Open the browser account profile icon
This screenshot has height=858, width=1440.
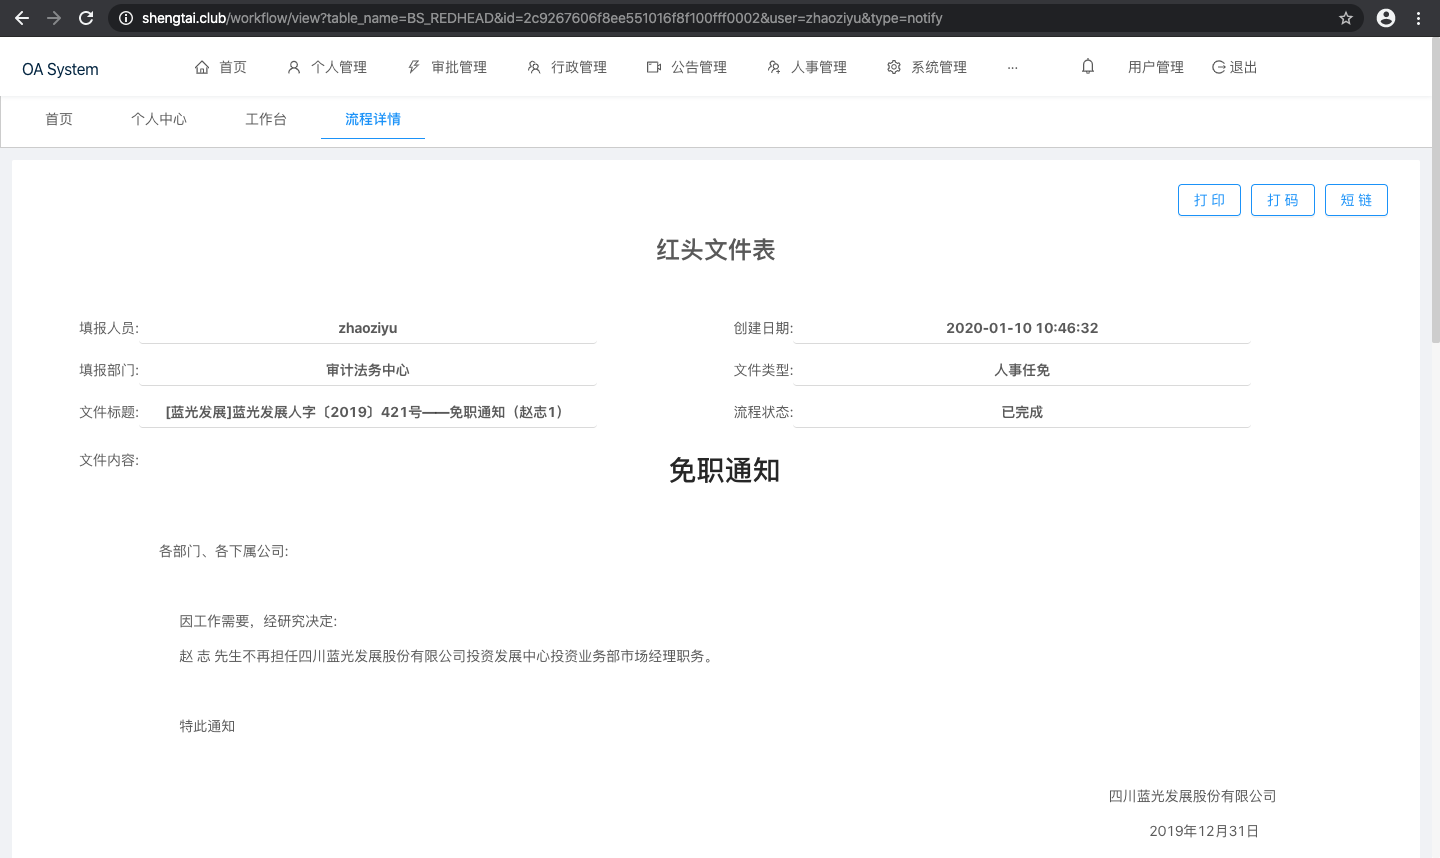pos(1385,17)
